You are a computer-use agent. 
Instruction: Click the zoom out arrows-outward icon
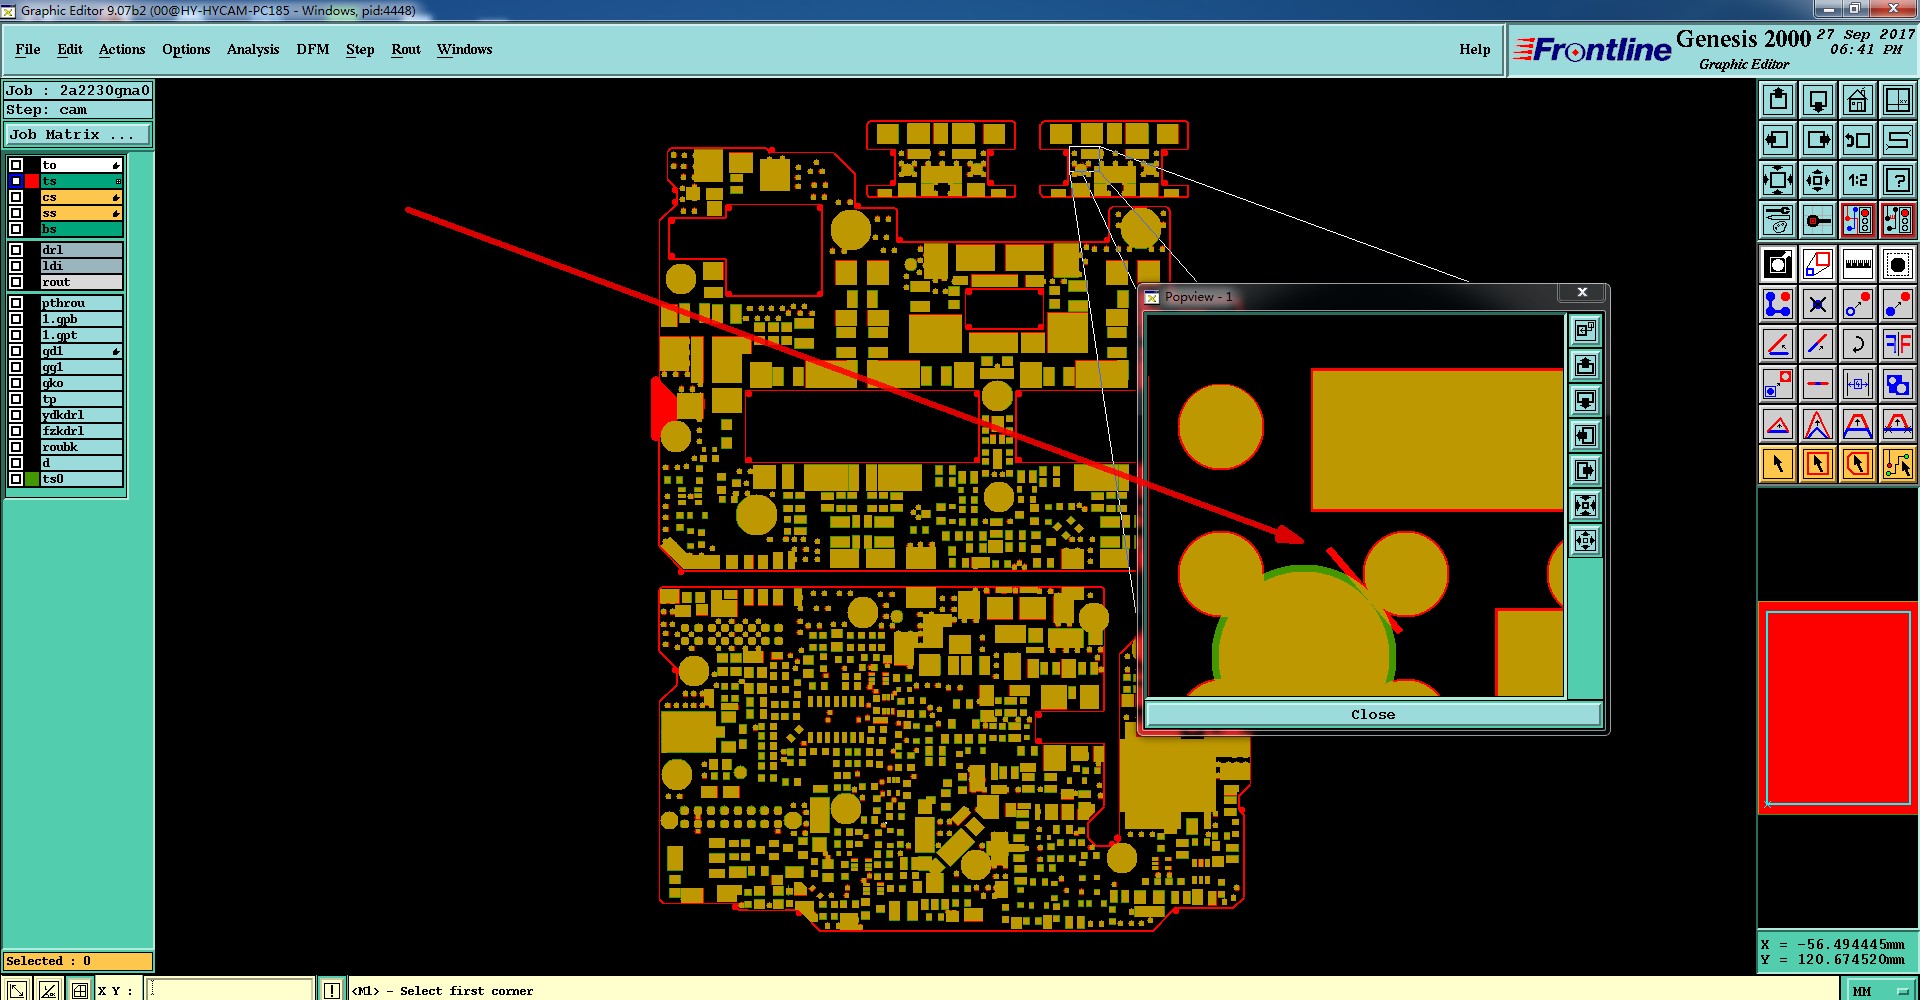1818,180
